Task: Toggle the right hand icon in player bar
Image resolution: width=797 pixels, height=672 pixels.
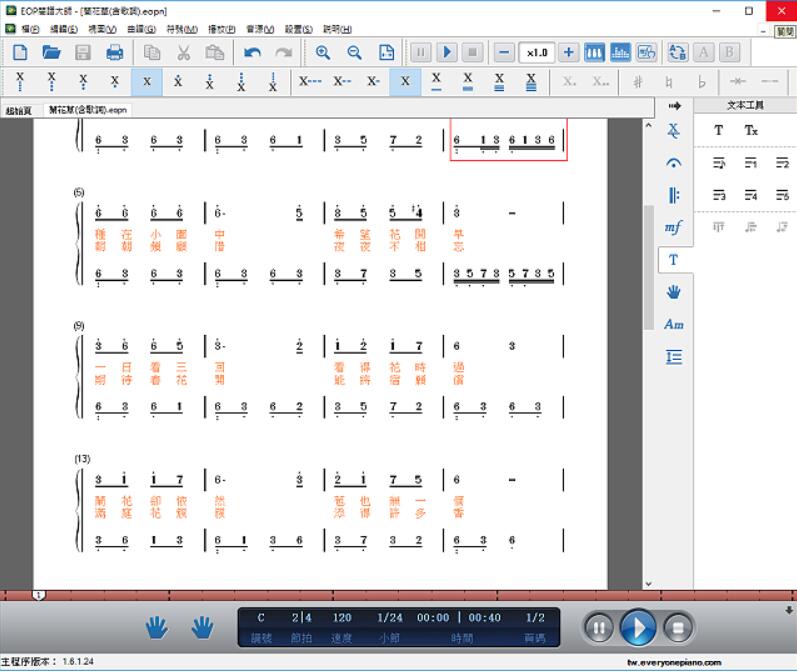Action: coord(202,627)
